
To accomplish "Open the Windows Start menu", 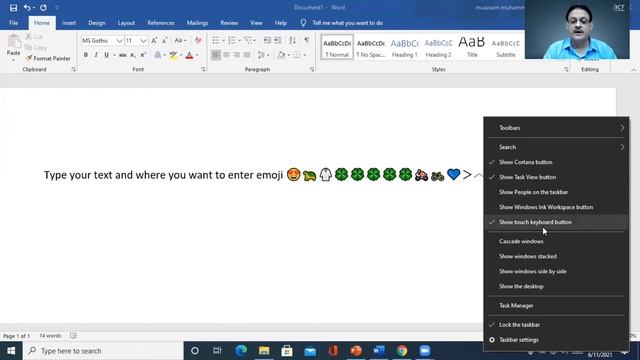I will click(11, 351).
